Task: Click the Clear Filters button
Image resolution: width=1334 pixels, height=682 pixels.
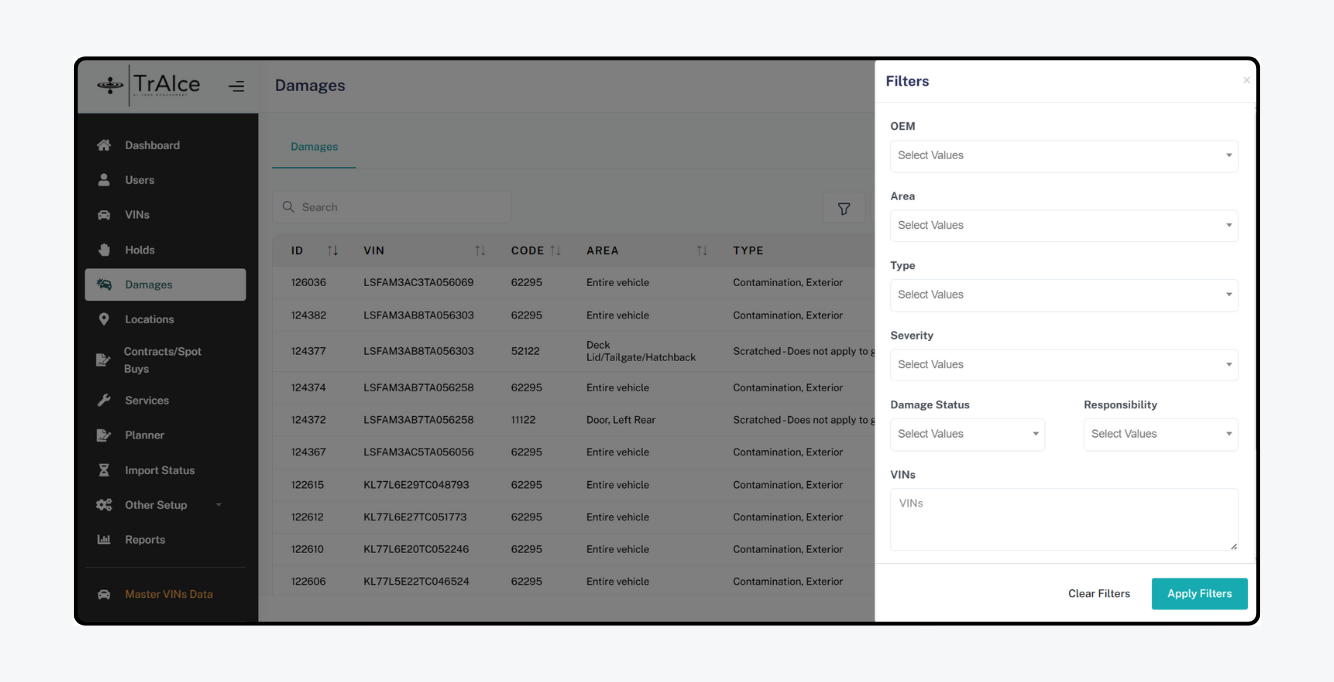Action: 1098,594
